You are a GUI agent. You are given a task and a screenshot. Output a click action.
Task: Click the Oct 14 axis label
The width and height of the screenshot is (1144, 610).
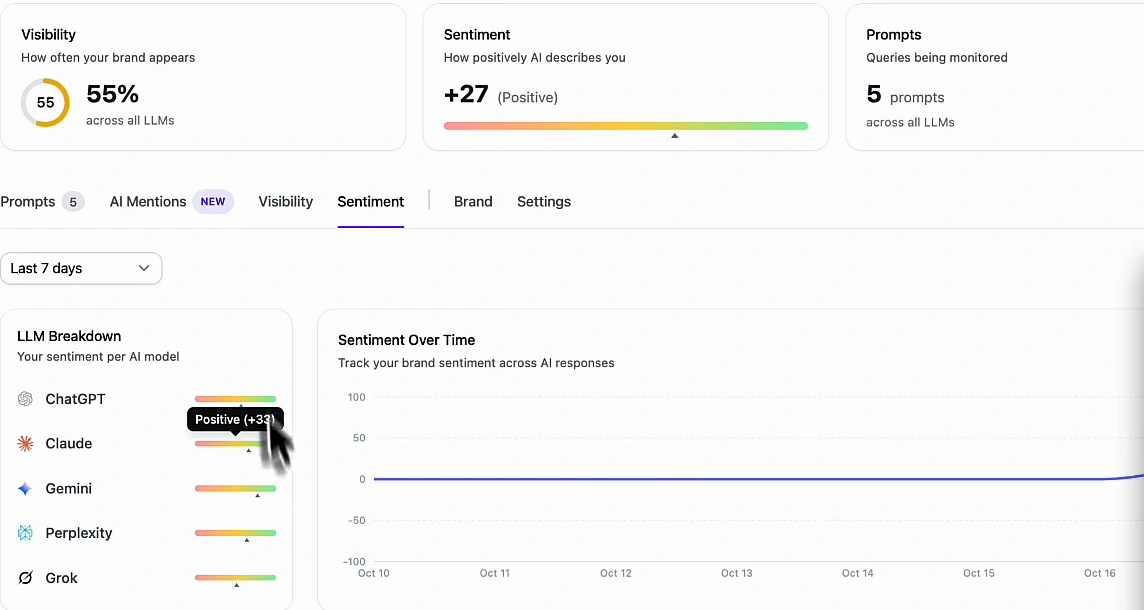[858, 574]
